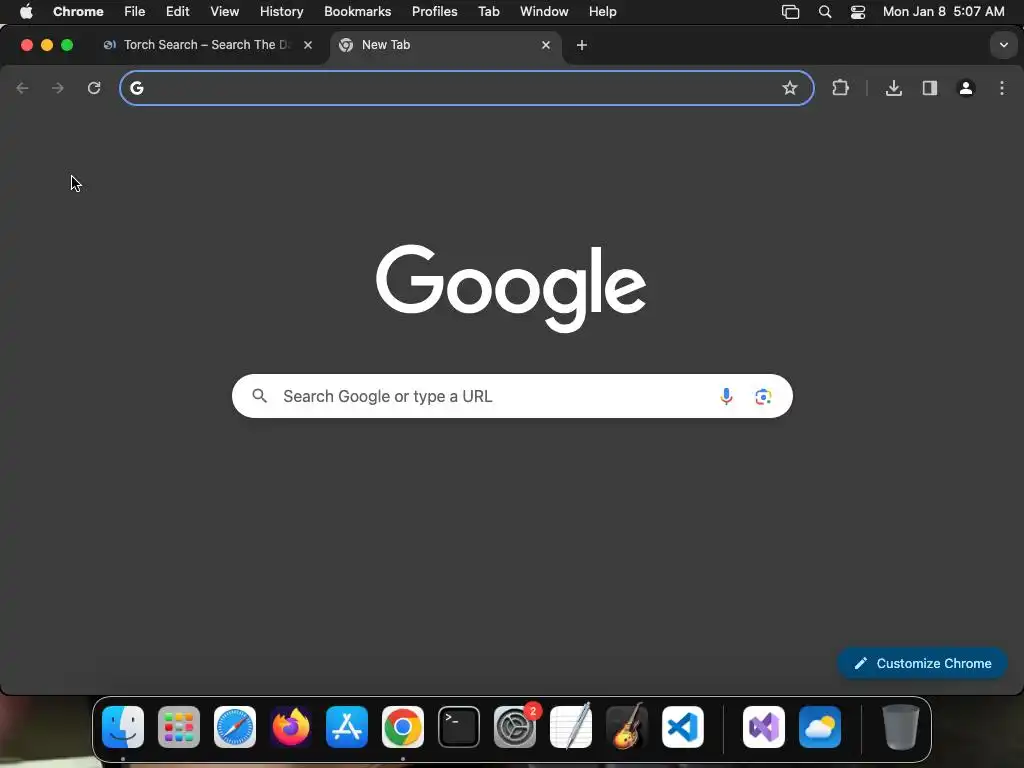This screenshot has width=1024, height=768.
Task: Reload the current page
Action: [x=94, y=88]
